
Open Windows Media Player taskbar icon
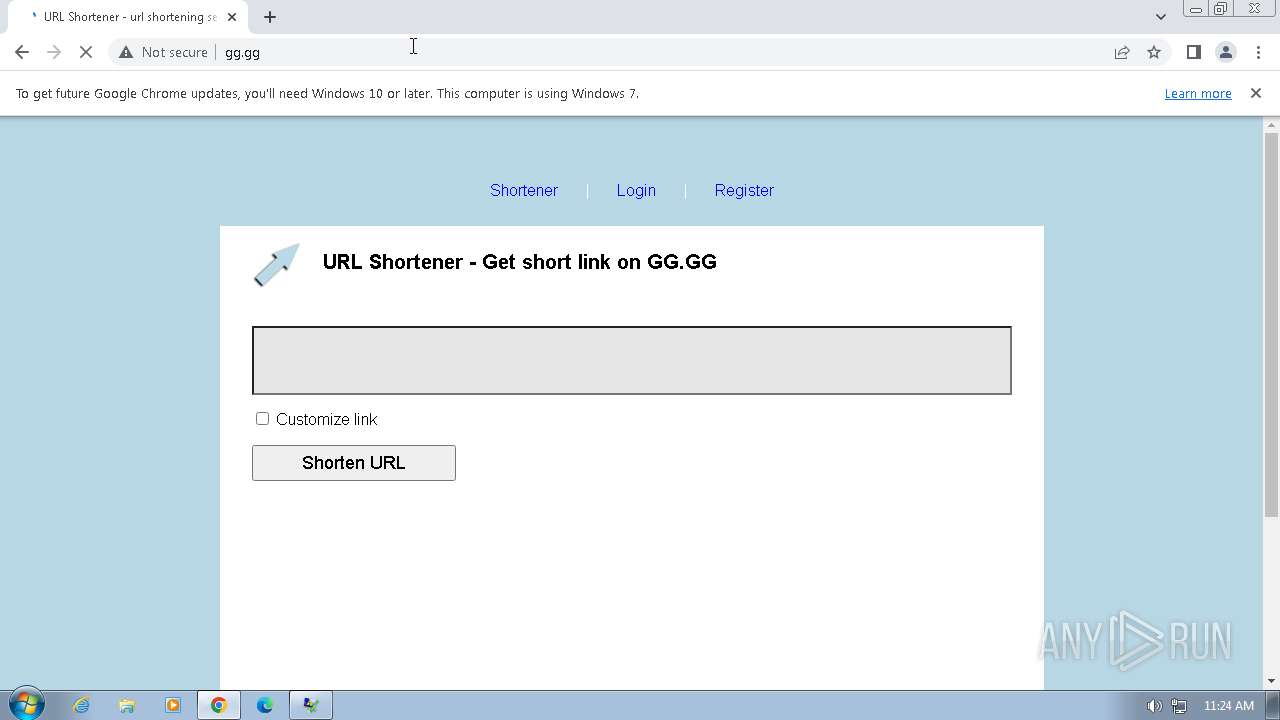173,705
